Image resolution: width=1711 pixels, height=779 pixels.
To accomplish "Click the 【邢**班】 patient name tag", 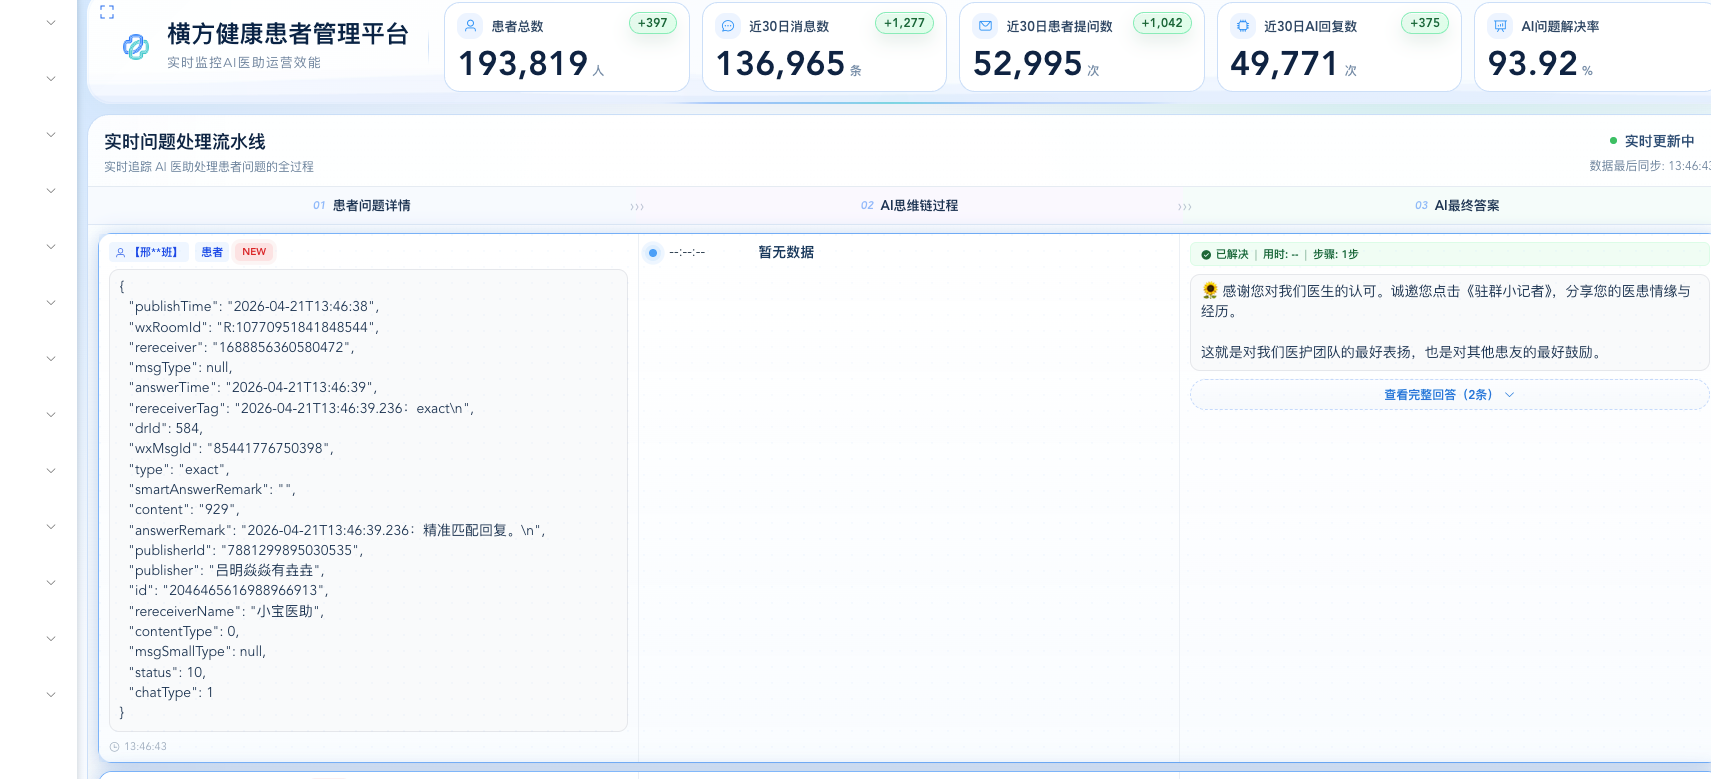I will (155, 252).
